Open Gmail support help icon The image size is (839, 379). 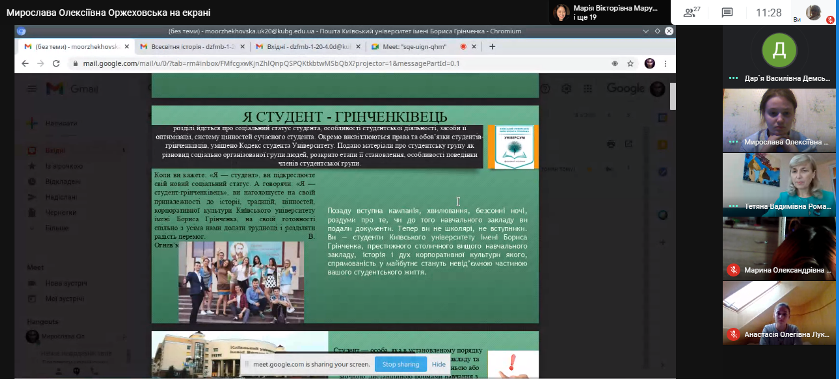click(x=545, y=89)
